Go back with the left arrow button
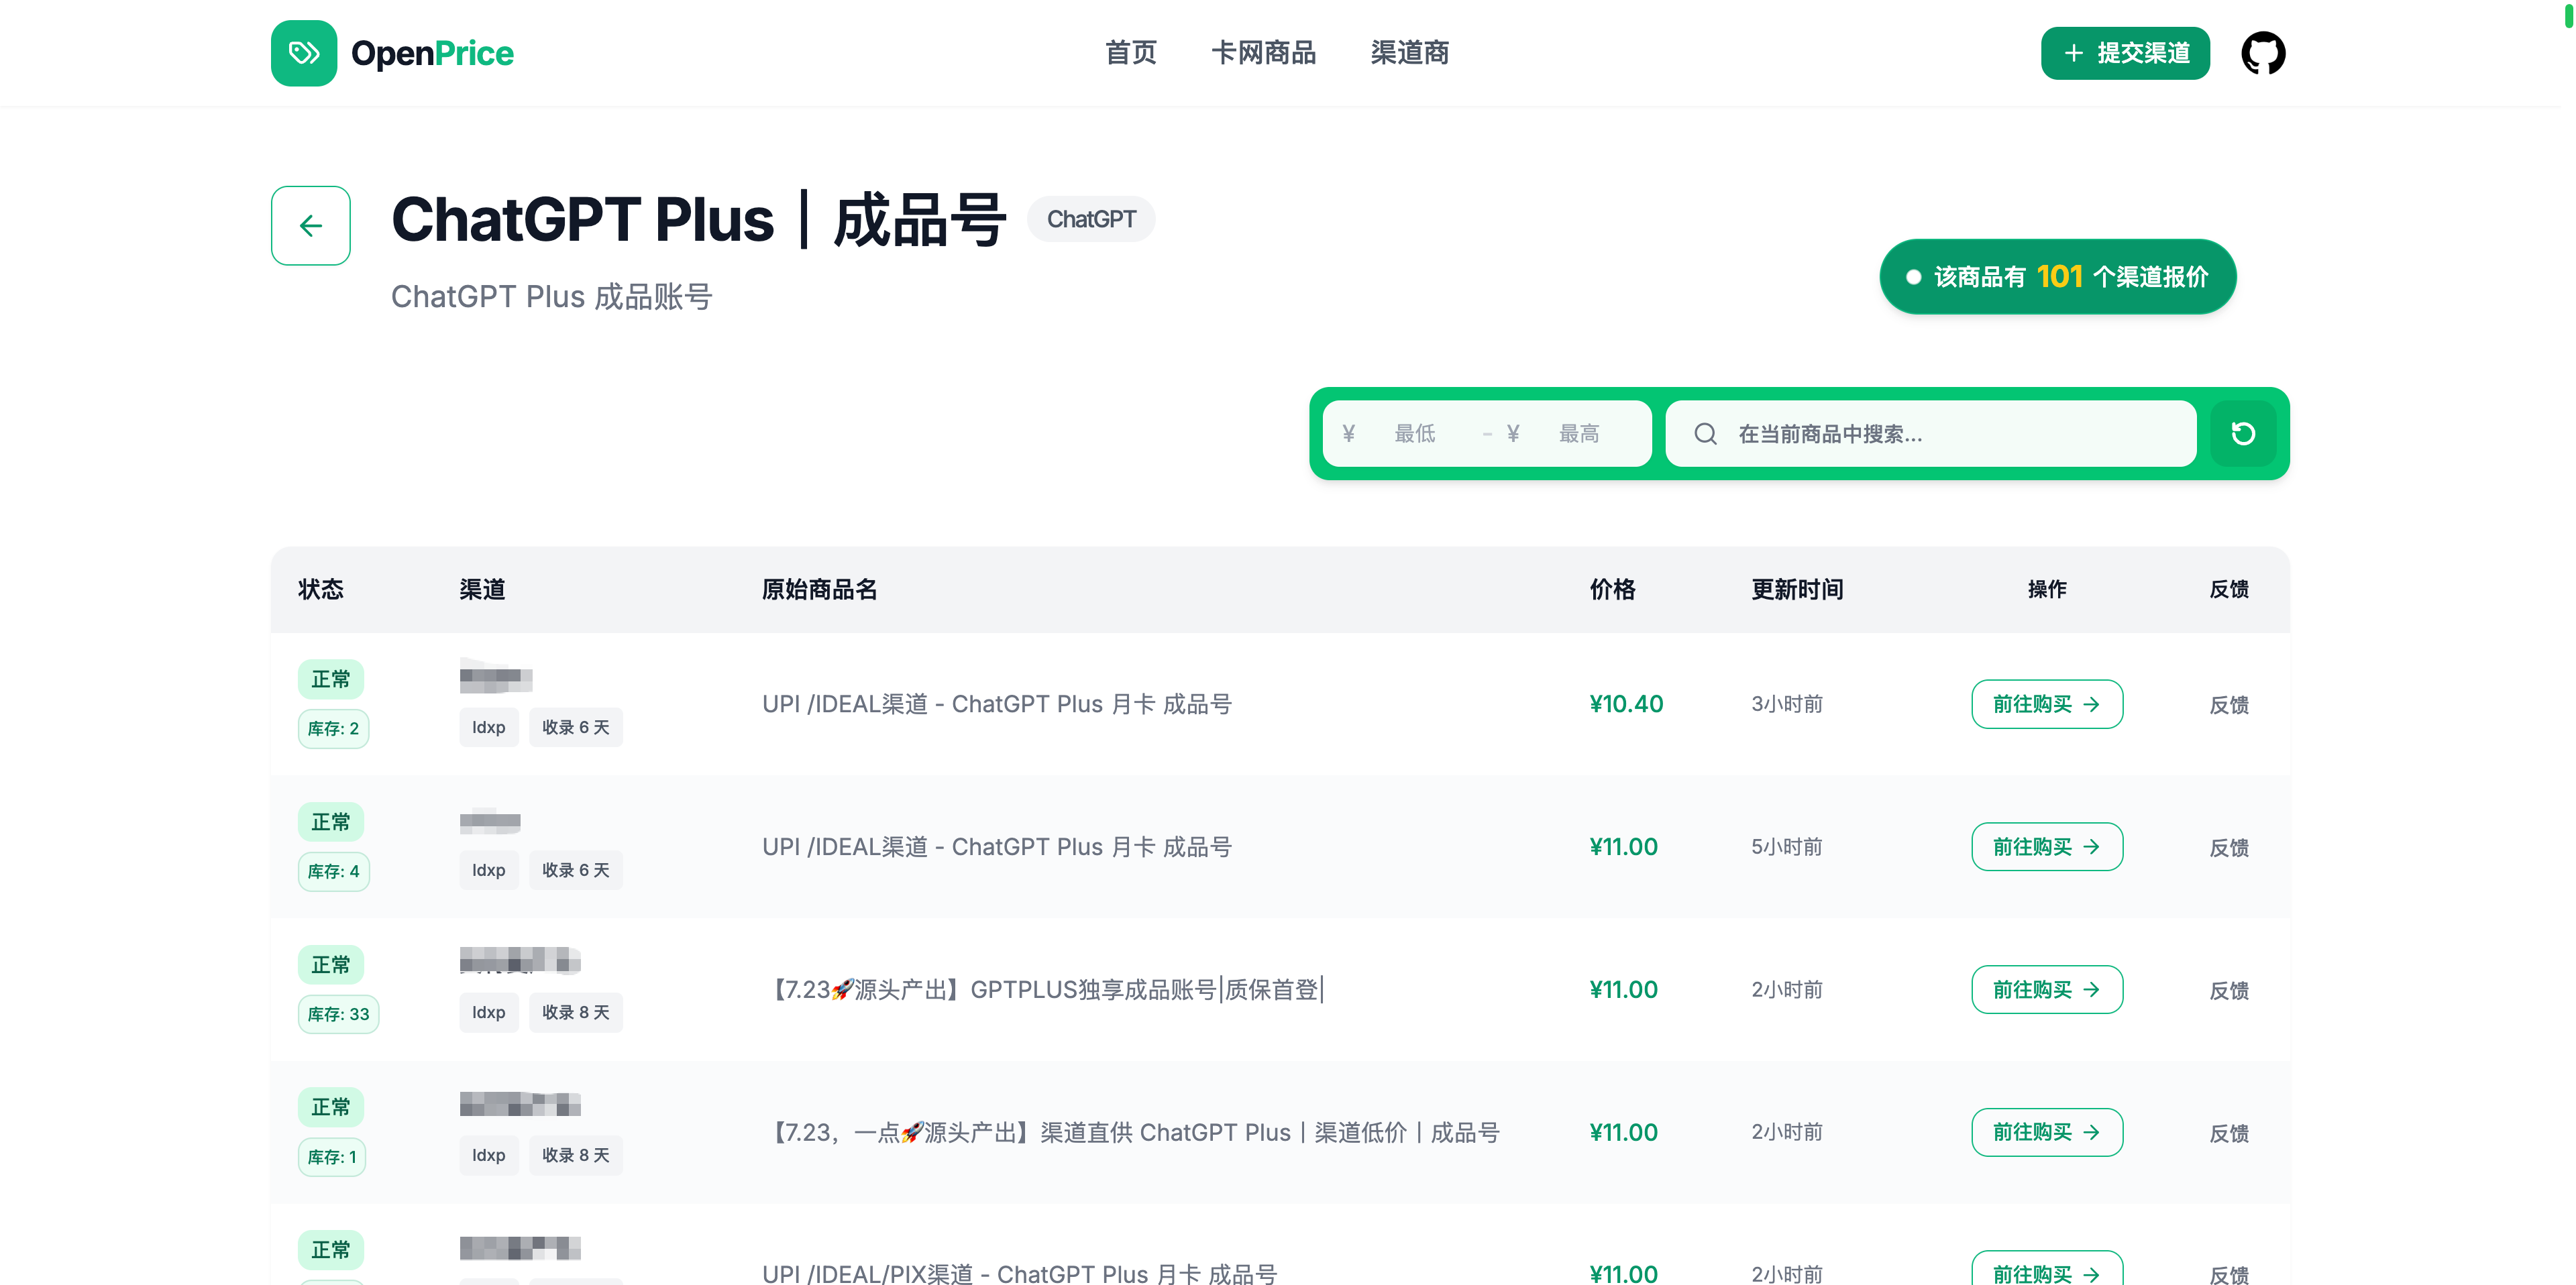The image size is (2576, 1285). [x=311, y=225]
